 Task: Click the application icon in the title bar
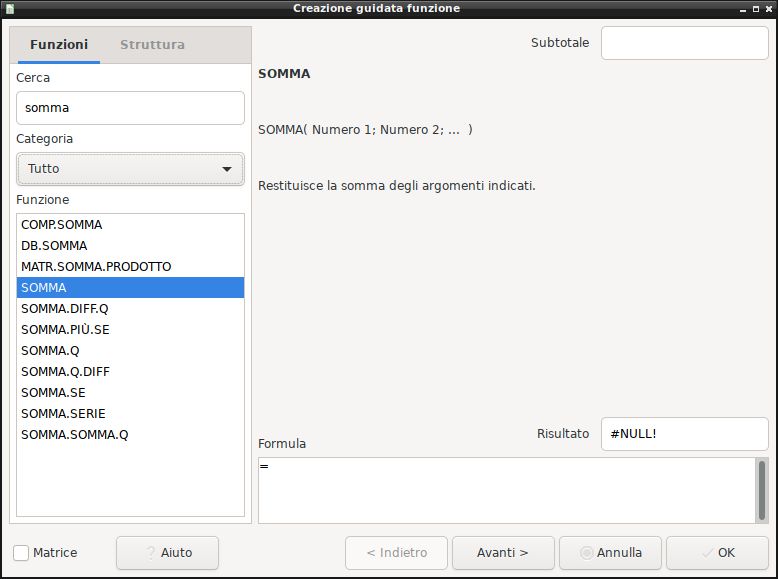[x=9, y=8]
